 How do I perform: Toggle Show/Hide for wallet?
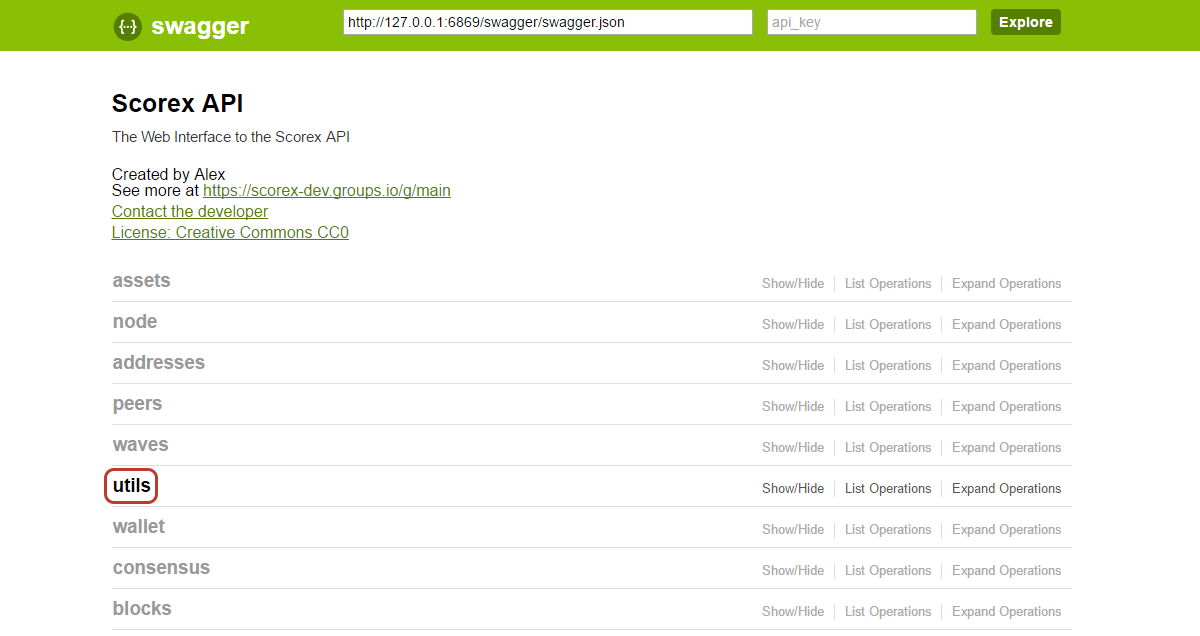[x=793, y=529]
